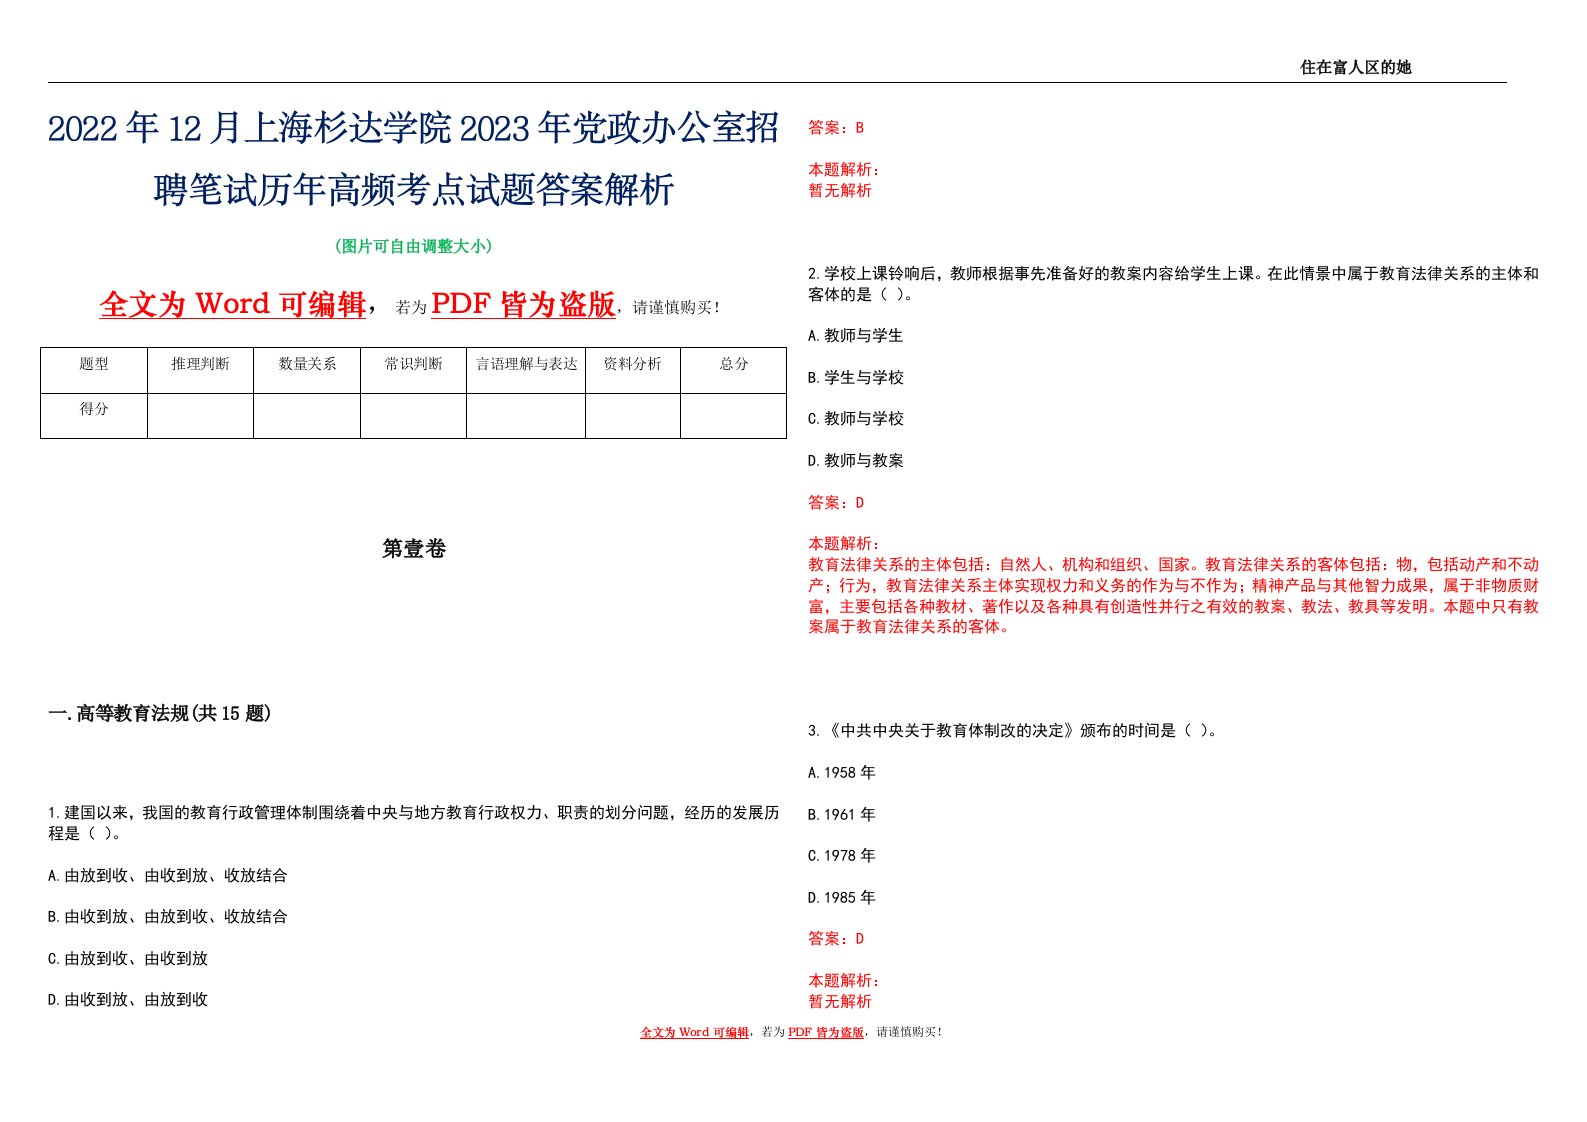The height and width of the screenshot is (1122, 1587).
Task: Click the empty score cell under 推理判断
Action: (200, 416)
